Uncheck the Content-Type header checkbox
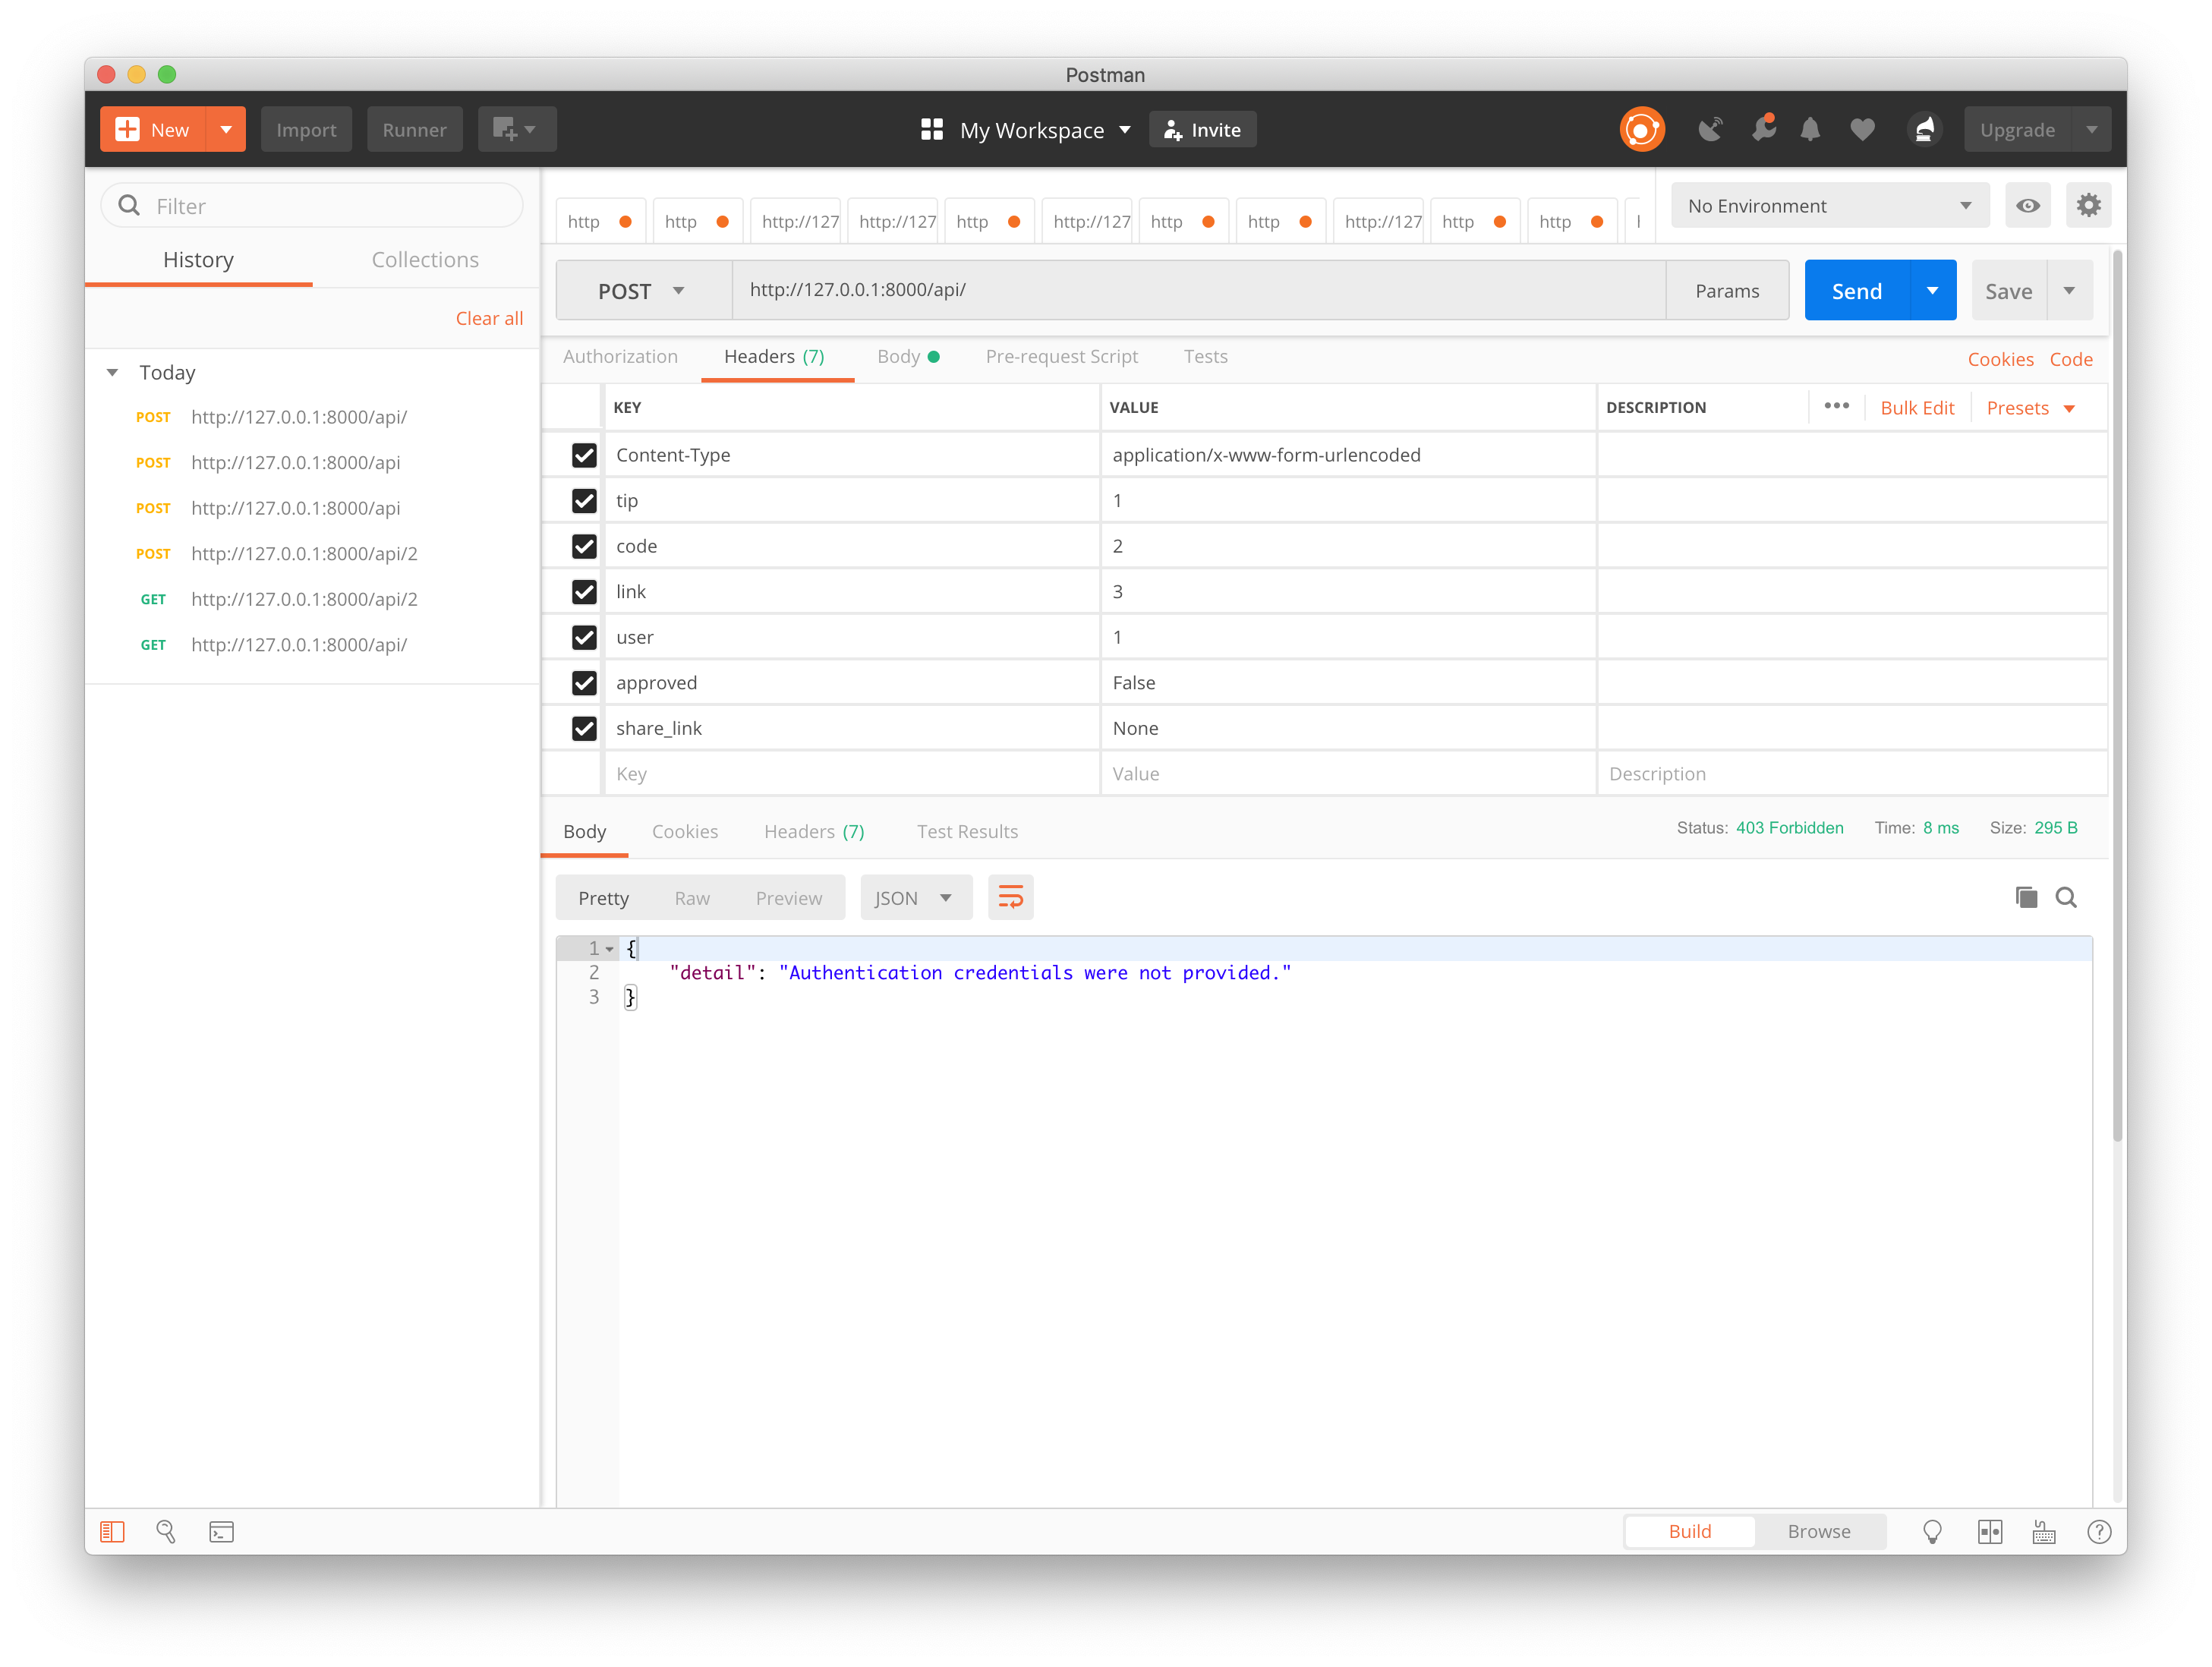Image resolution: width=2212 pixels, height=1667 pixels. tap(584, 456)
